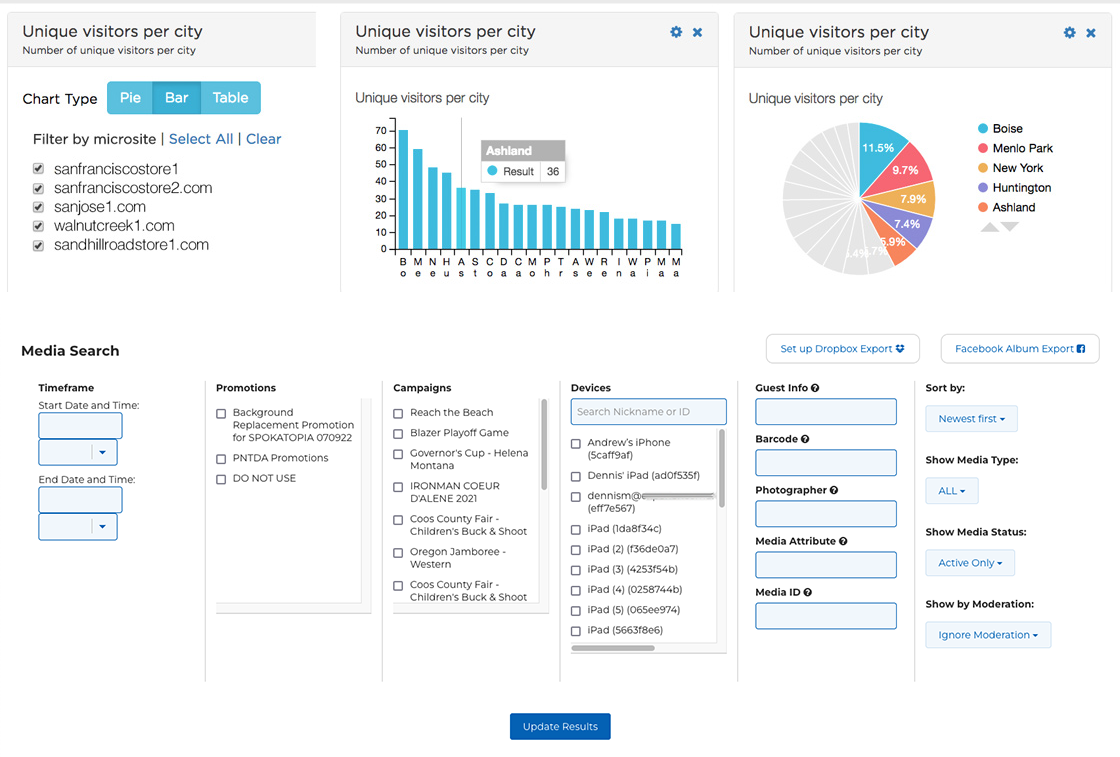Click the pie legend down arrow
The height and width of the screenshot is (757, 1120).
[1010, 227]
